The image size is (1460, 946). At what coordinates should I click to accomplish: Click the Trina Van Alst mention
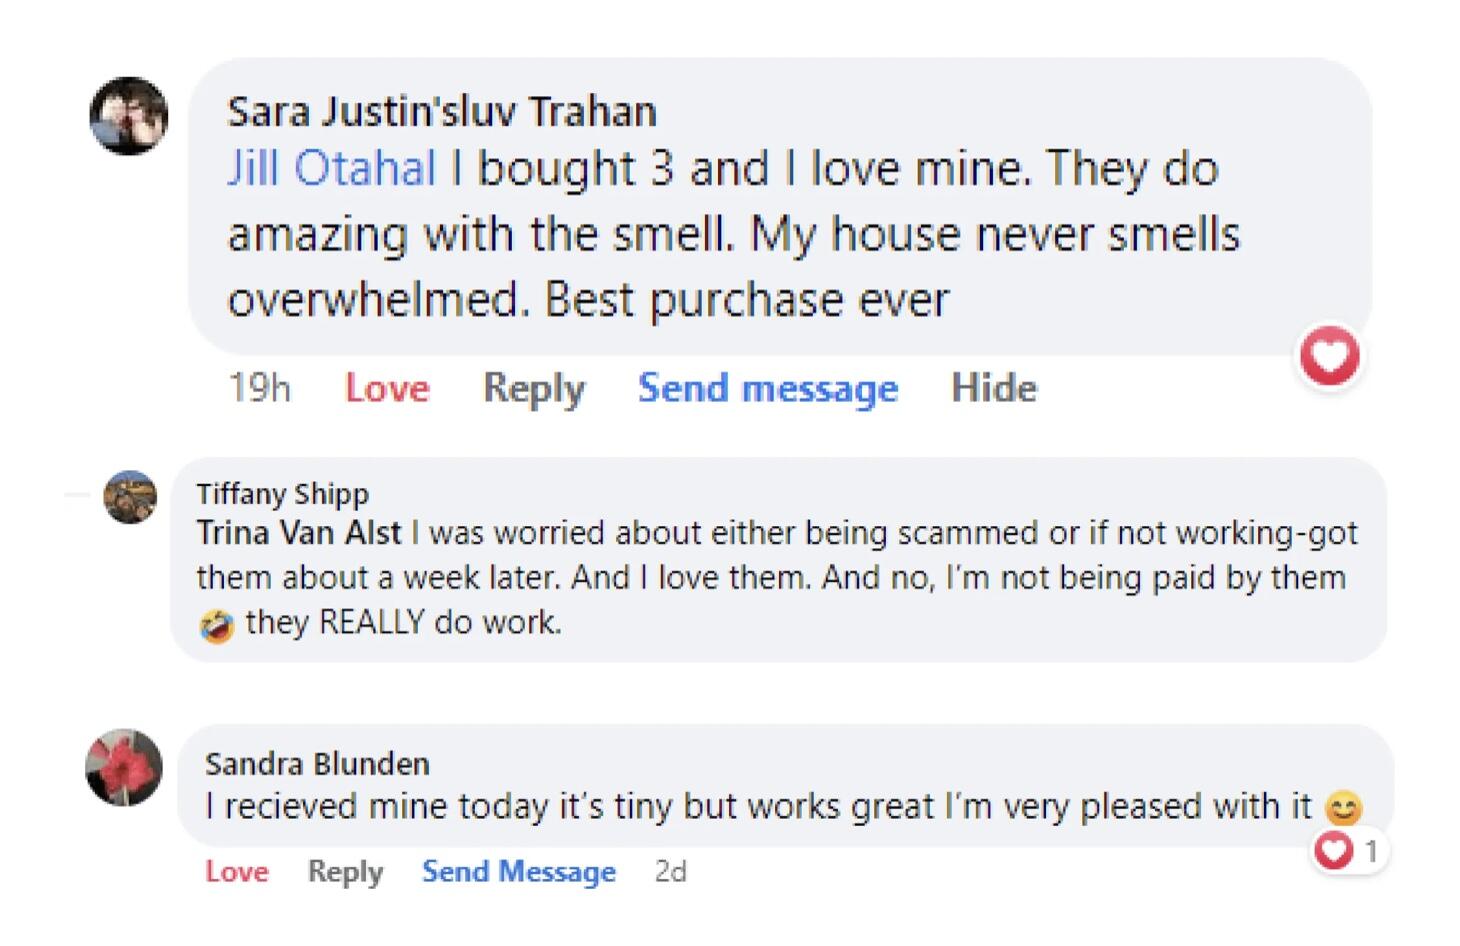pyautogui.click(x=298, y=532)
